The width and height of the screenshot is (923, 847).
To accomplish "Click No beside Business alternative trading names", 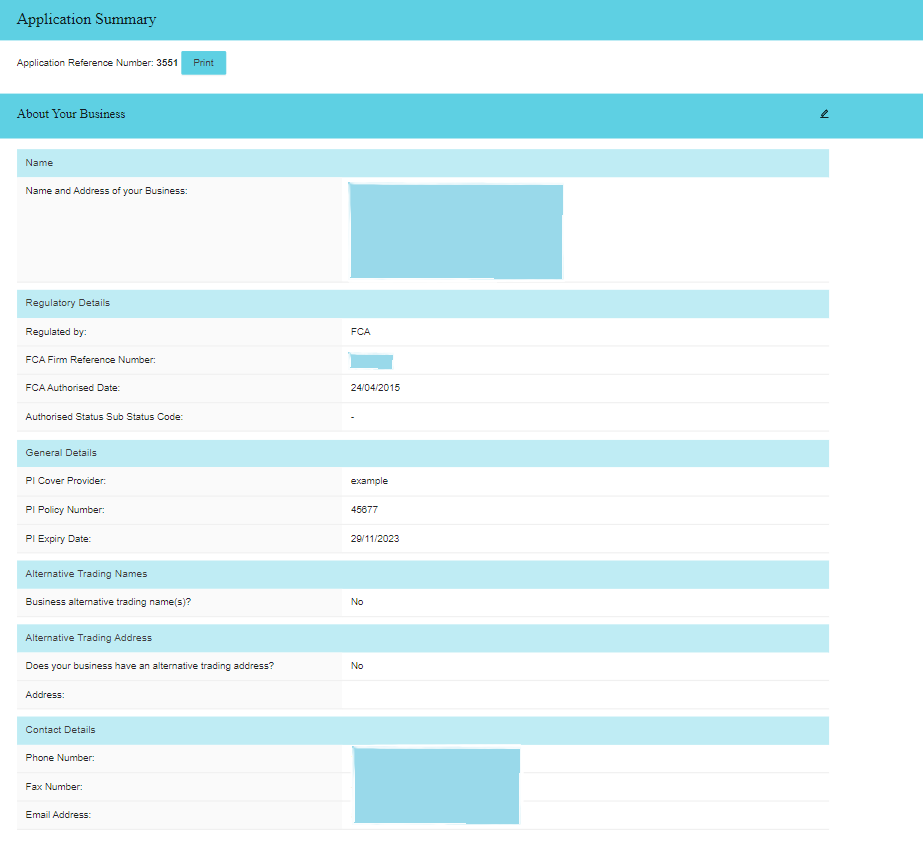I will (356, 602).
